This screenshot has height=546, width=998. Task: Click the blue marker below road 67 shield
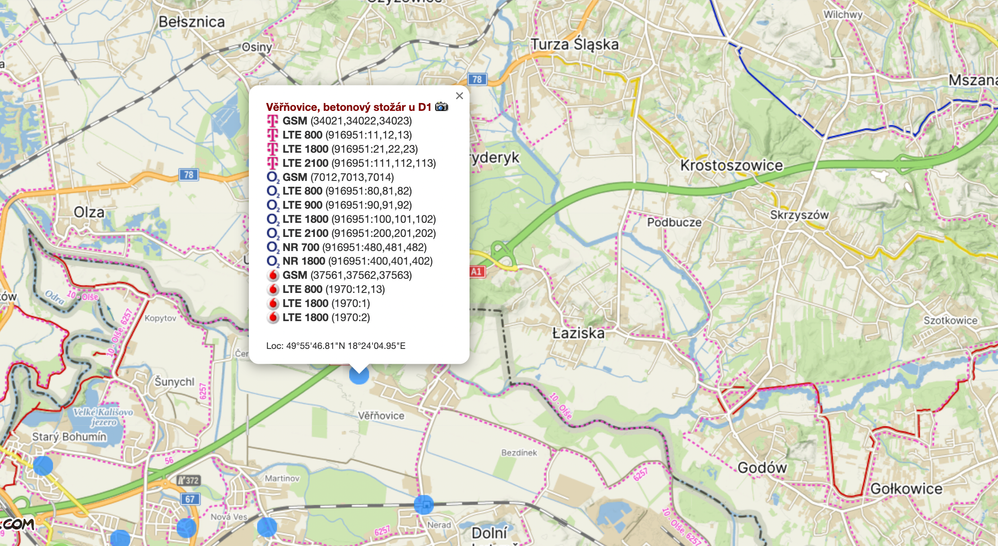pos(186,528)
